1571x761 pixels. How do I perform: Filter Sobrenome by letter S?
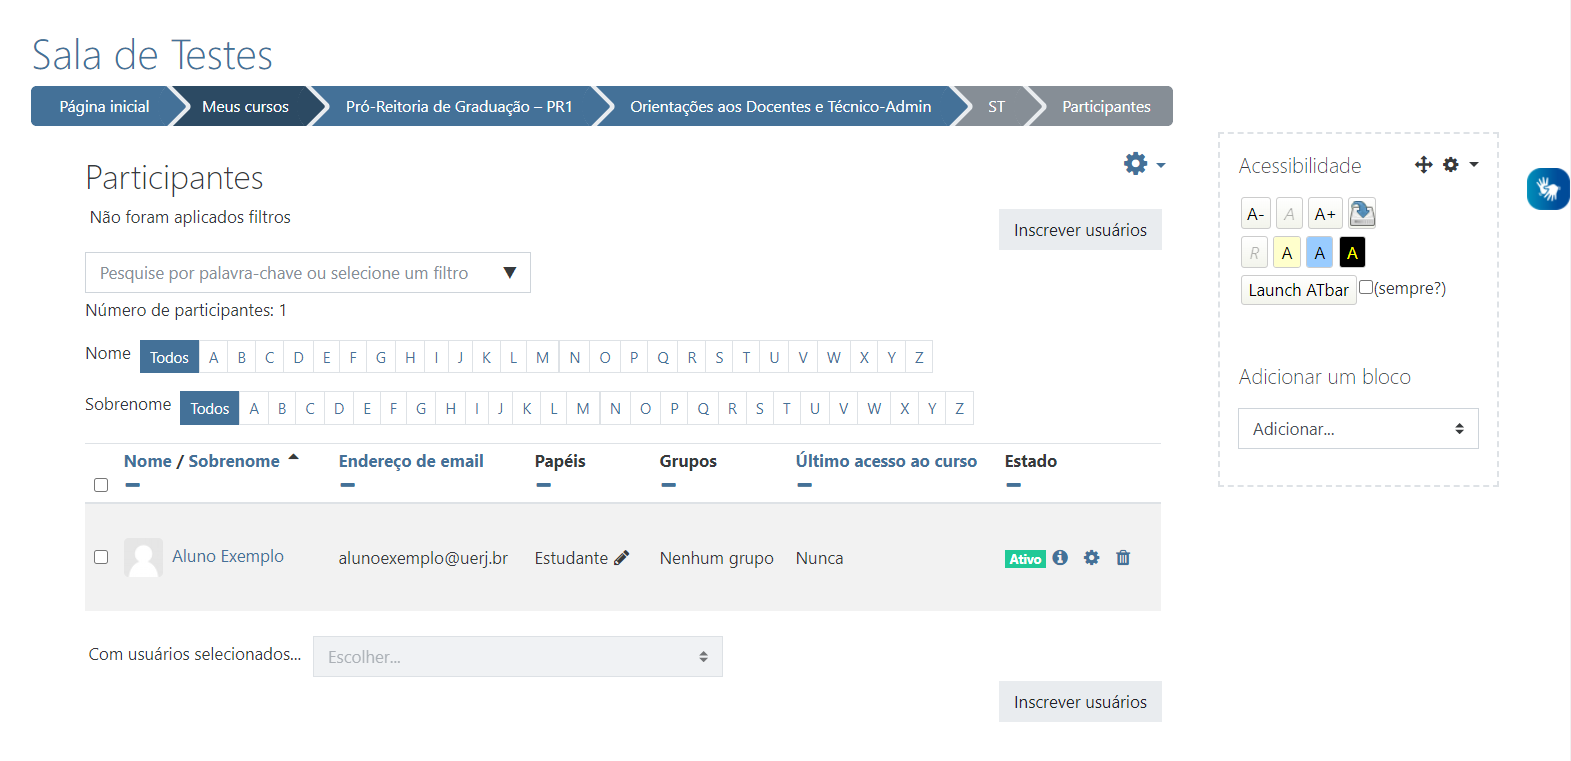760,408
